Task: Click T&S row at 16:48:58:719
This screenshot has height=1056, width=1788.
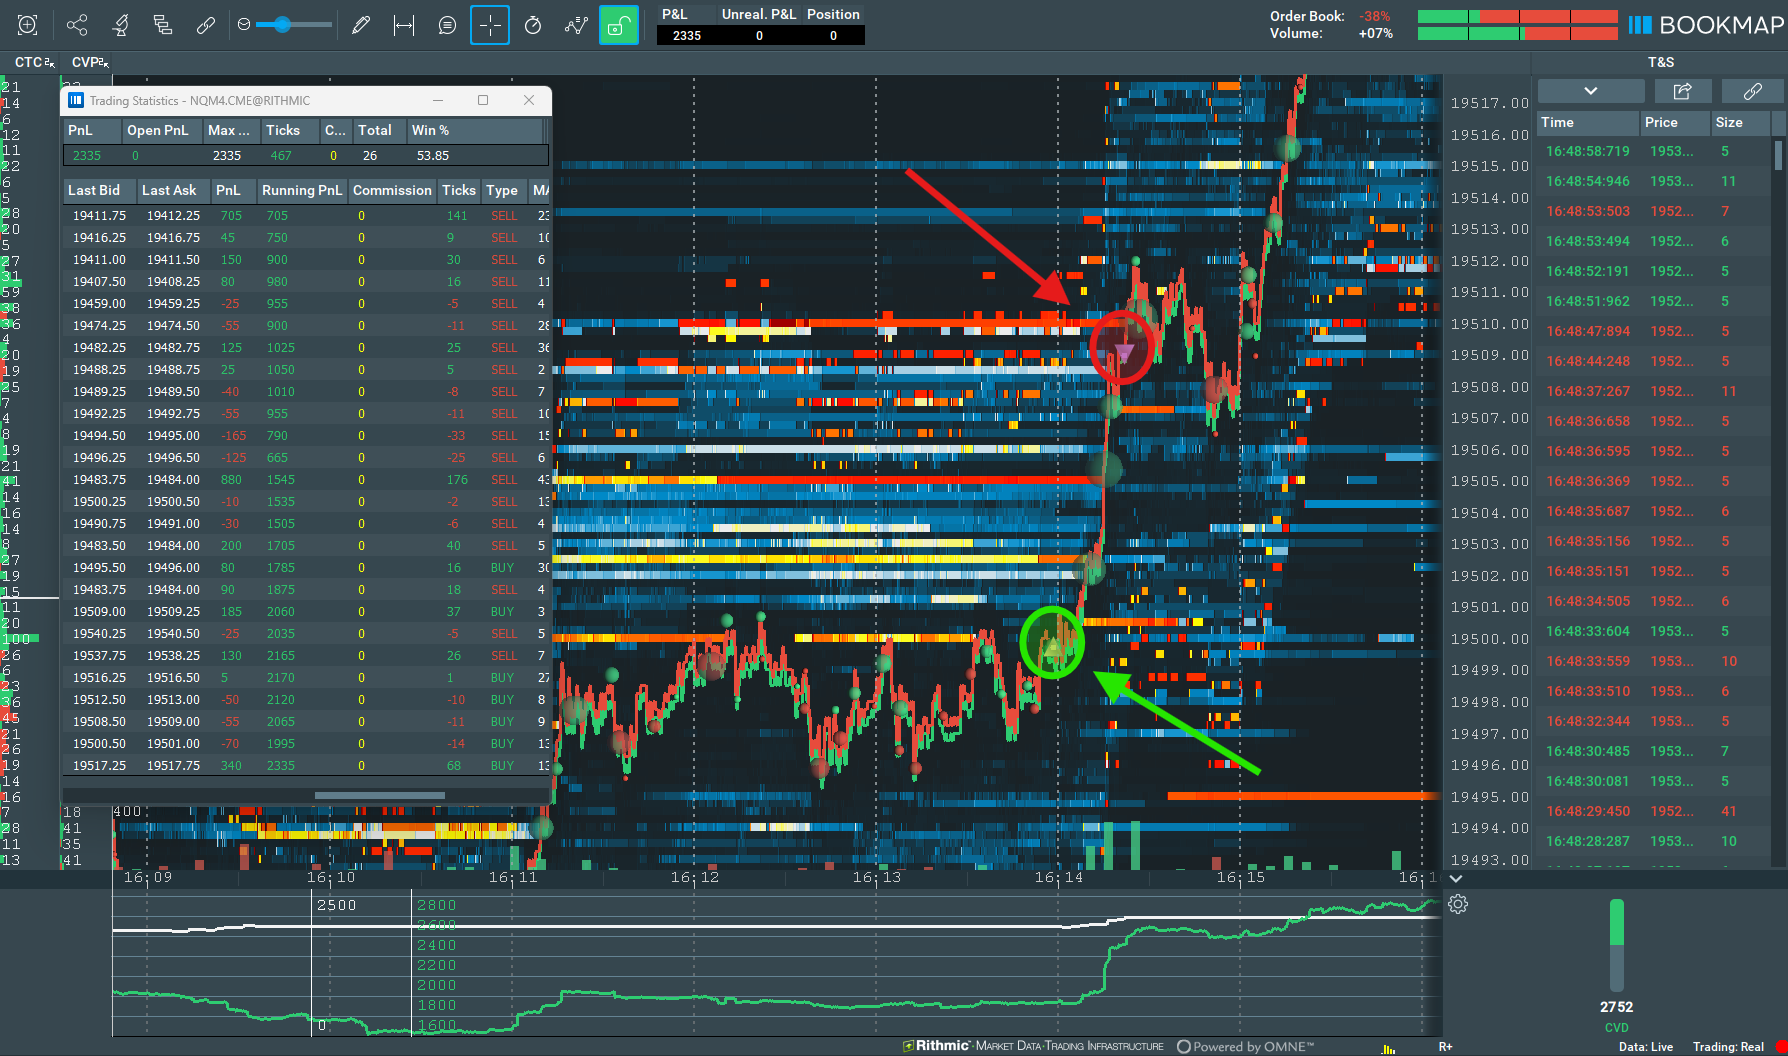Action: coord(1654,151)
